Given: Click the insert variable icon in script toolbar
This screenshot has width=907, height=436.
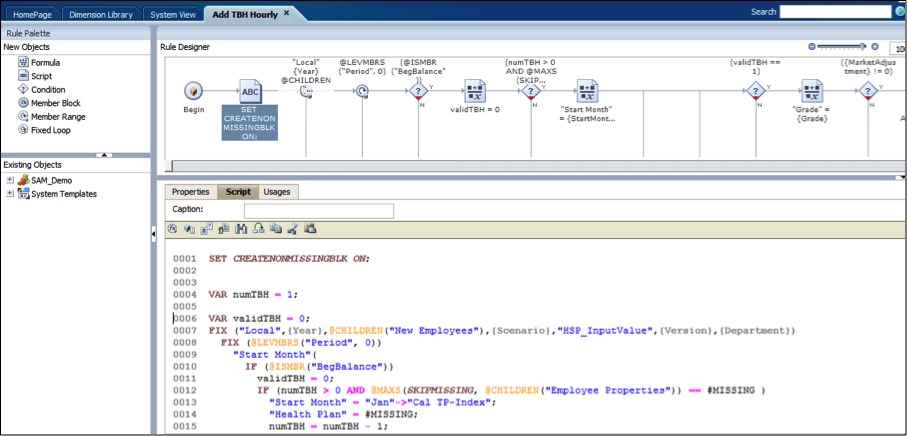Looking at the screenshot, I should click(x=206, y=229).
